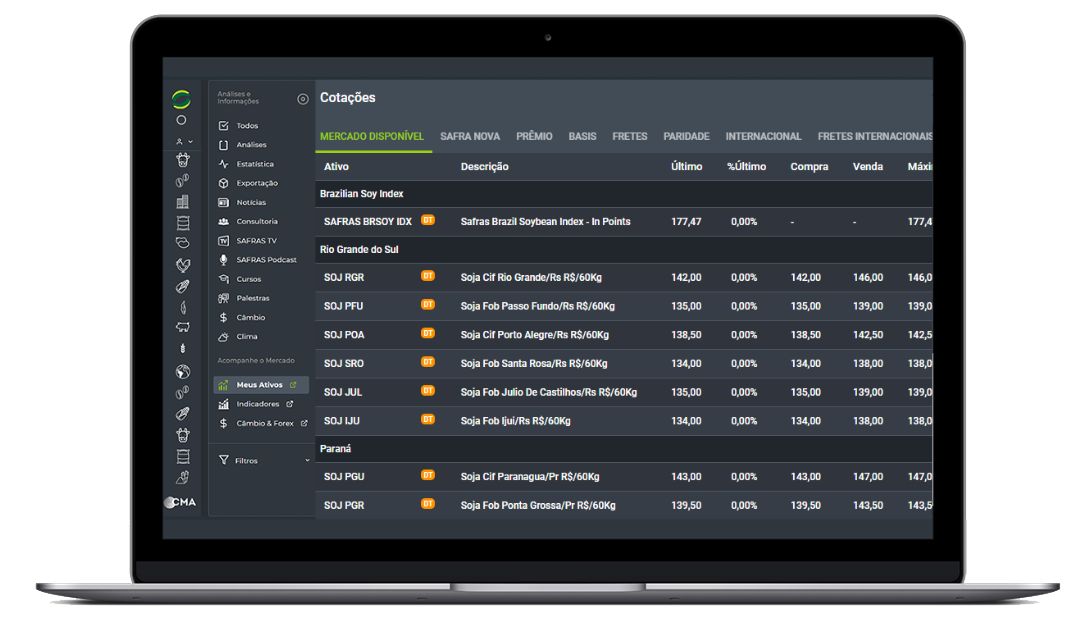Toggle the DT badge on SAFRAS BRSOY IDX

click(427, 220)
